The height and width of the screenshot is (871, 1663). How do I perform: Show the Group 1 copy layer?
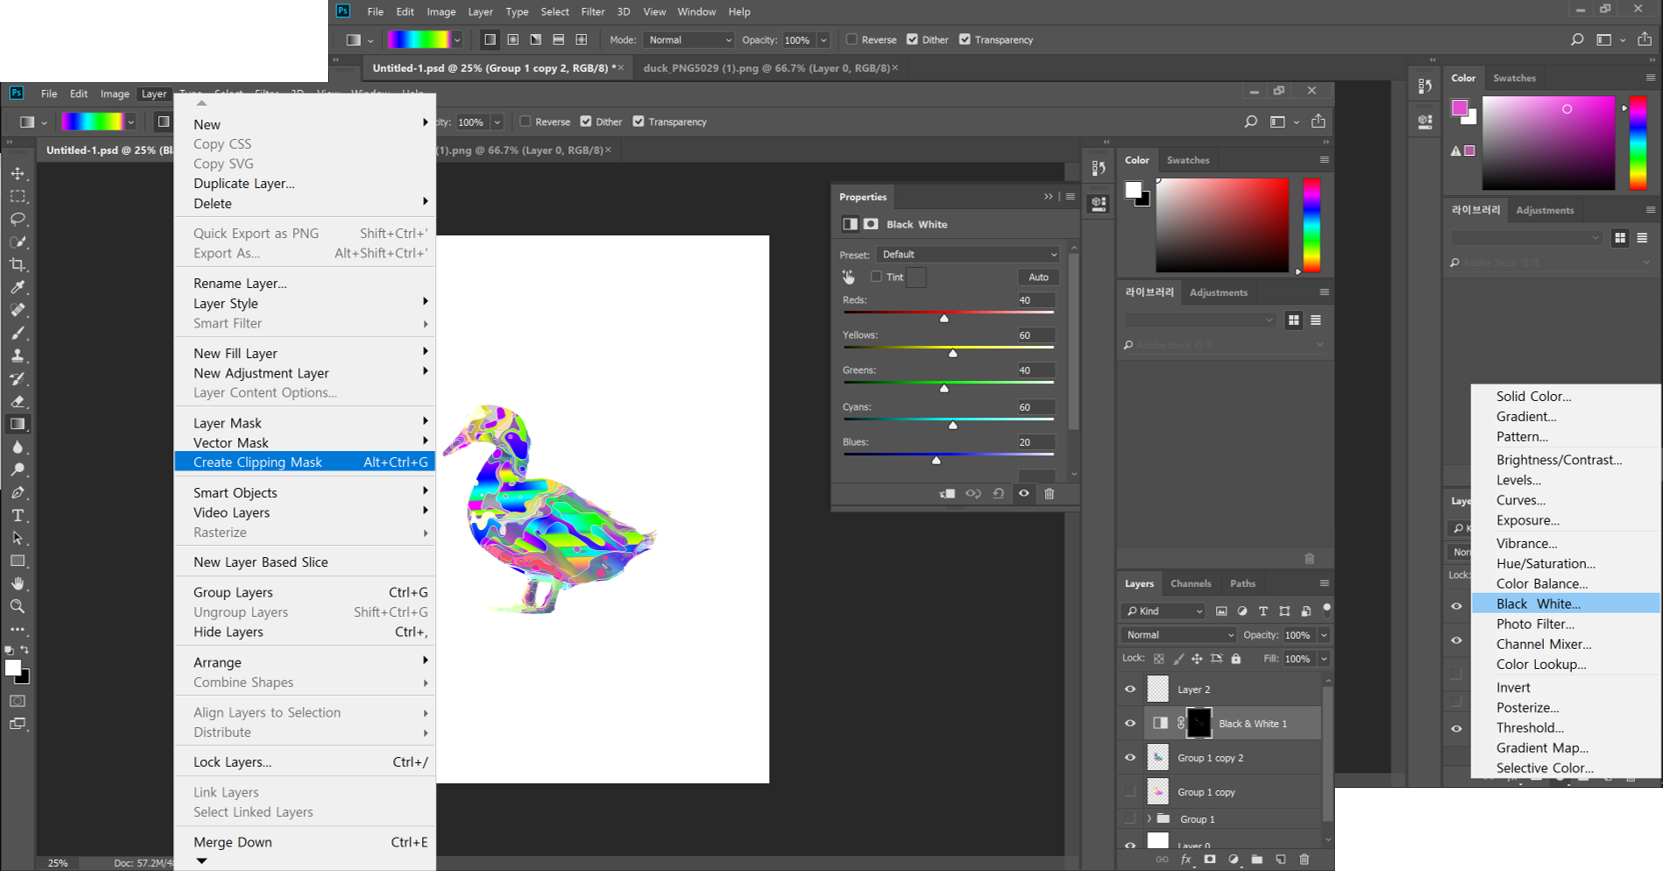coord(1130,792)
